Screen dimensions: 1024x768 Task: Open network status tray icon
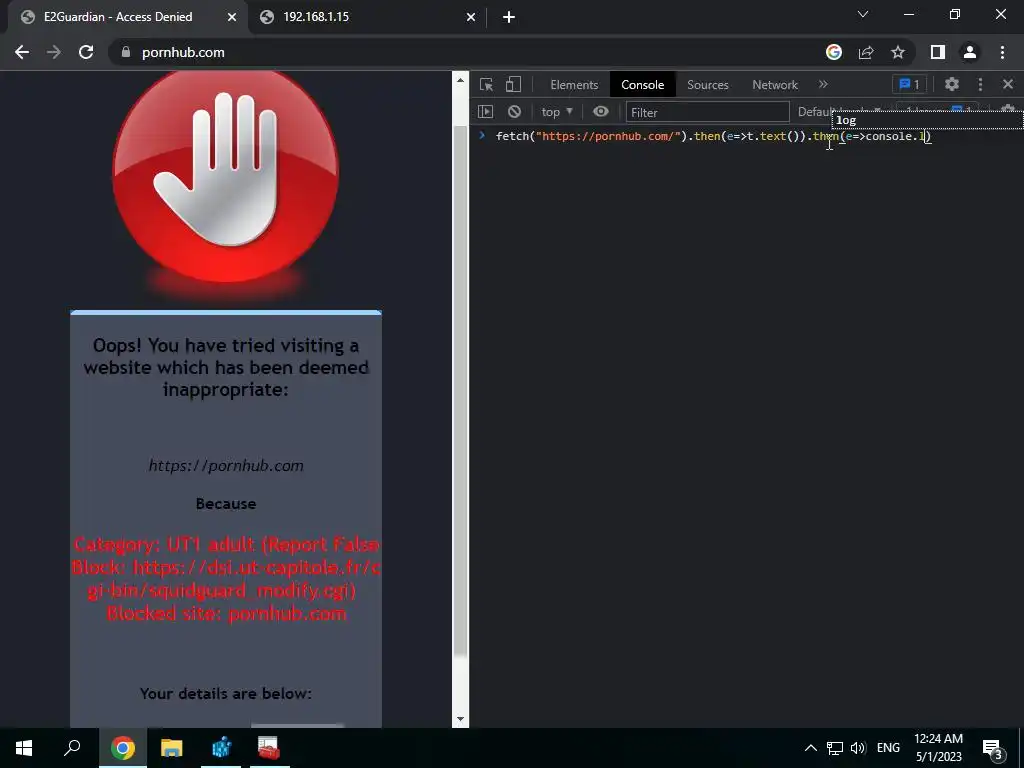tap(835, 748)
